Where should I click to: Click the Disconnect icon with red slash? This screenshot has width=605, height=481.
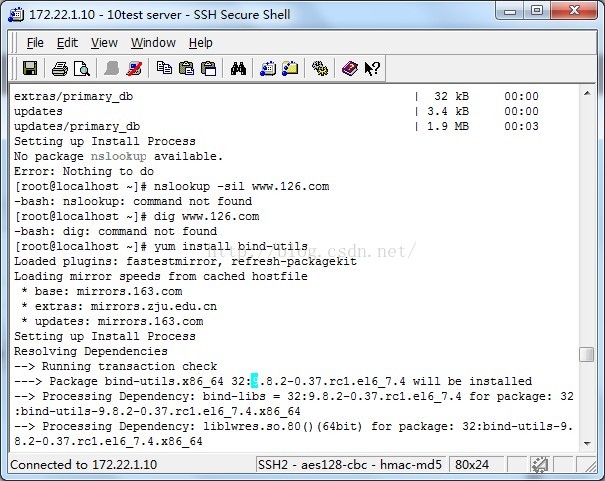coord(134,69)
